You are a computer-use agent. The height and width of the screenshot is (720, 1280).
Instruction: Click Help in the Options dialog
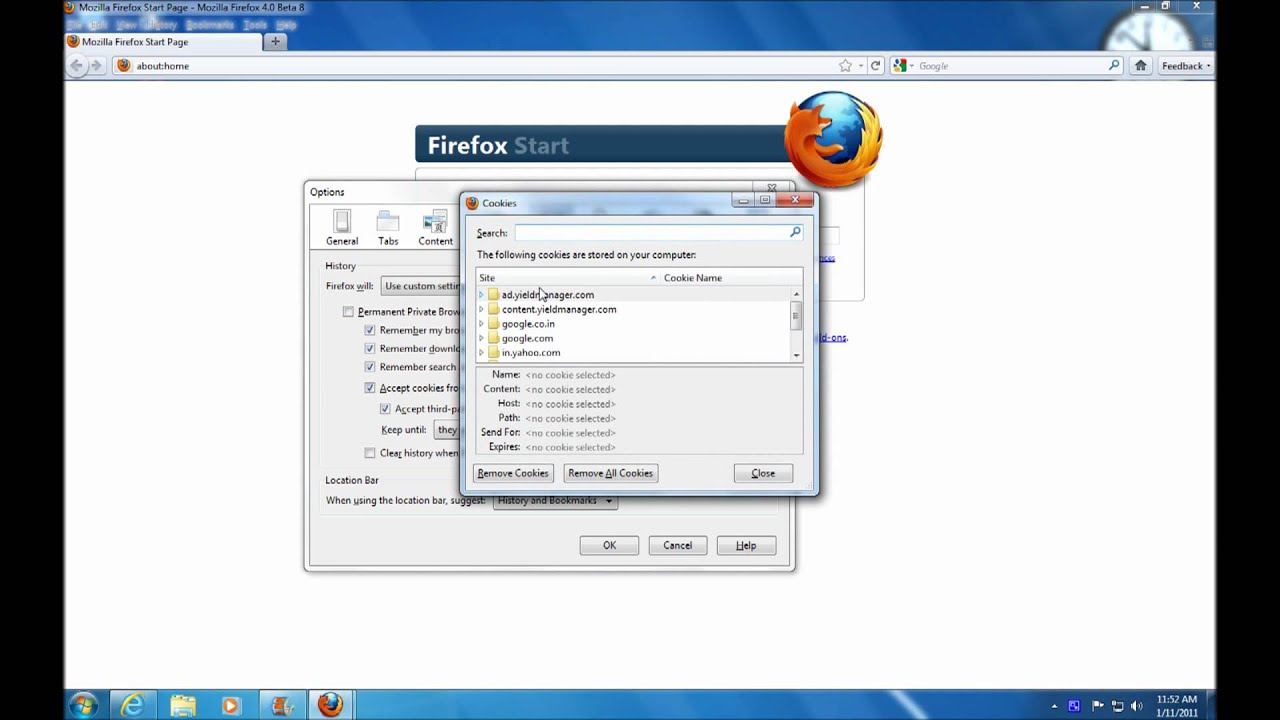pyautogui.click(x=746, y=545)
